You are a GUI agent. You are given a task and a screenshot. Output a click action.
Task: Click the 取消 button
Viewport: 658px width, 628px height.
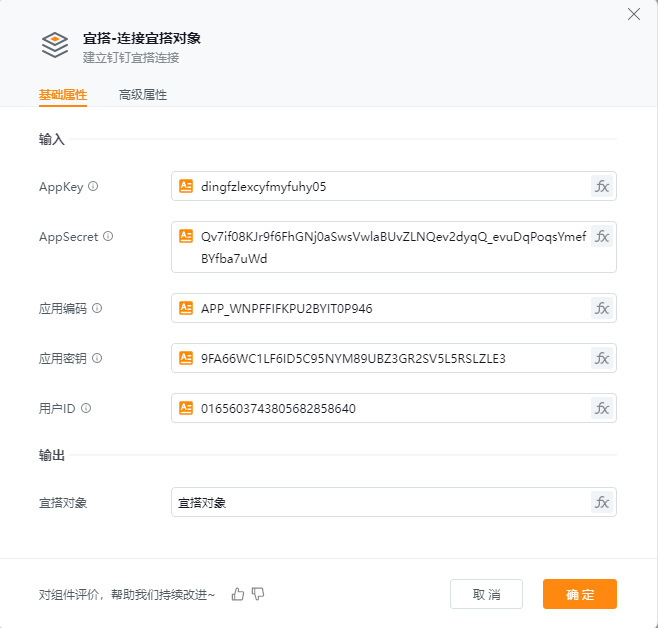point(486,594)
